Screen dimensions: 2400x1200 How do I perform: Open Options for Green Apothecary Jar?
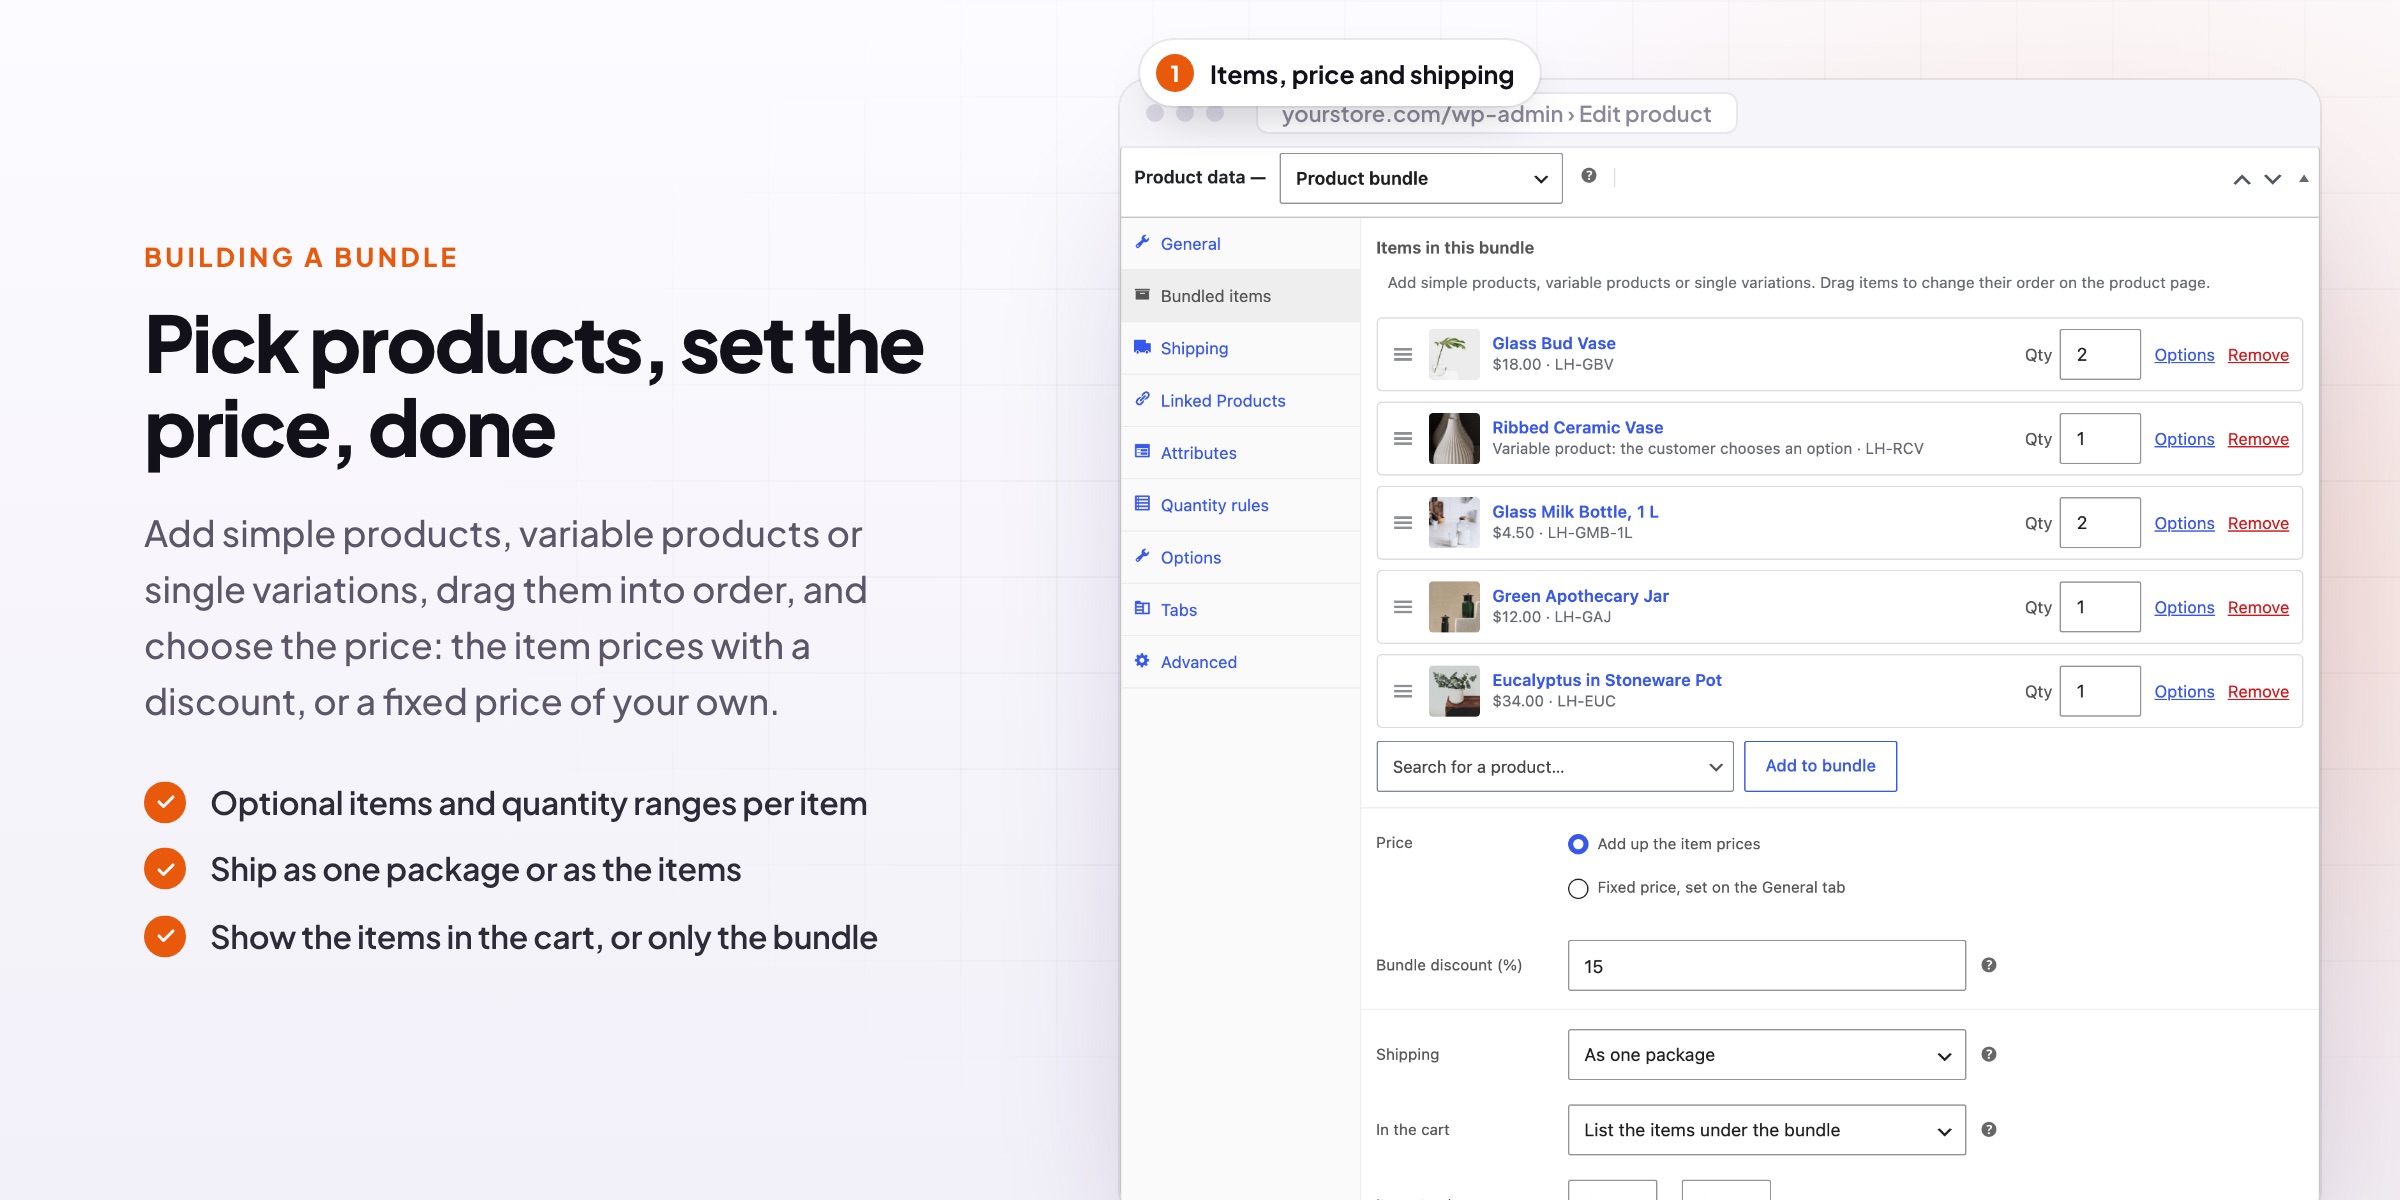tap(2184, 607)
